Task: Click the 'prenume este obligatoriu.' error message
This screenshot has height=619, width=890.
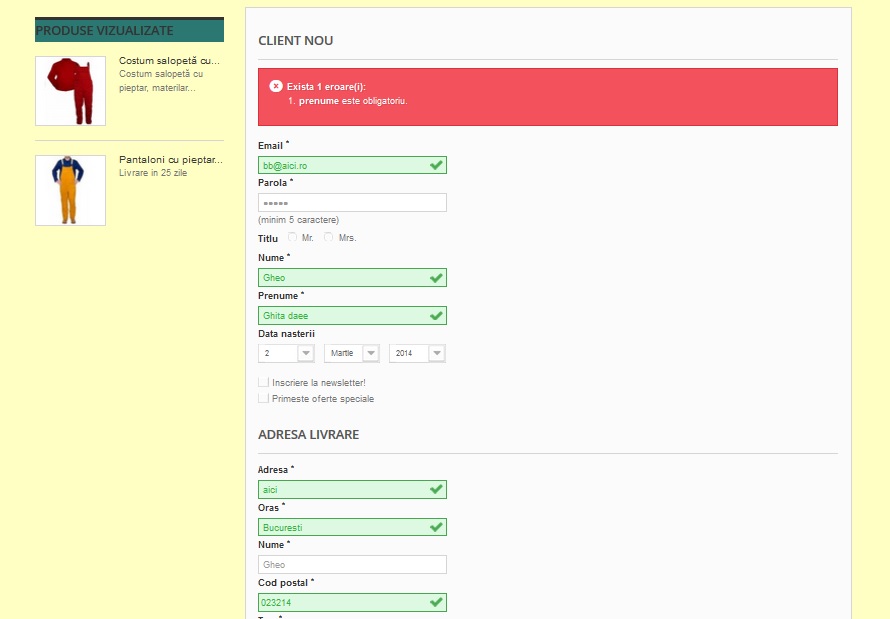Action: [x=353, y=101]
